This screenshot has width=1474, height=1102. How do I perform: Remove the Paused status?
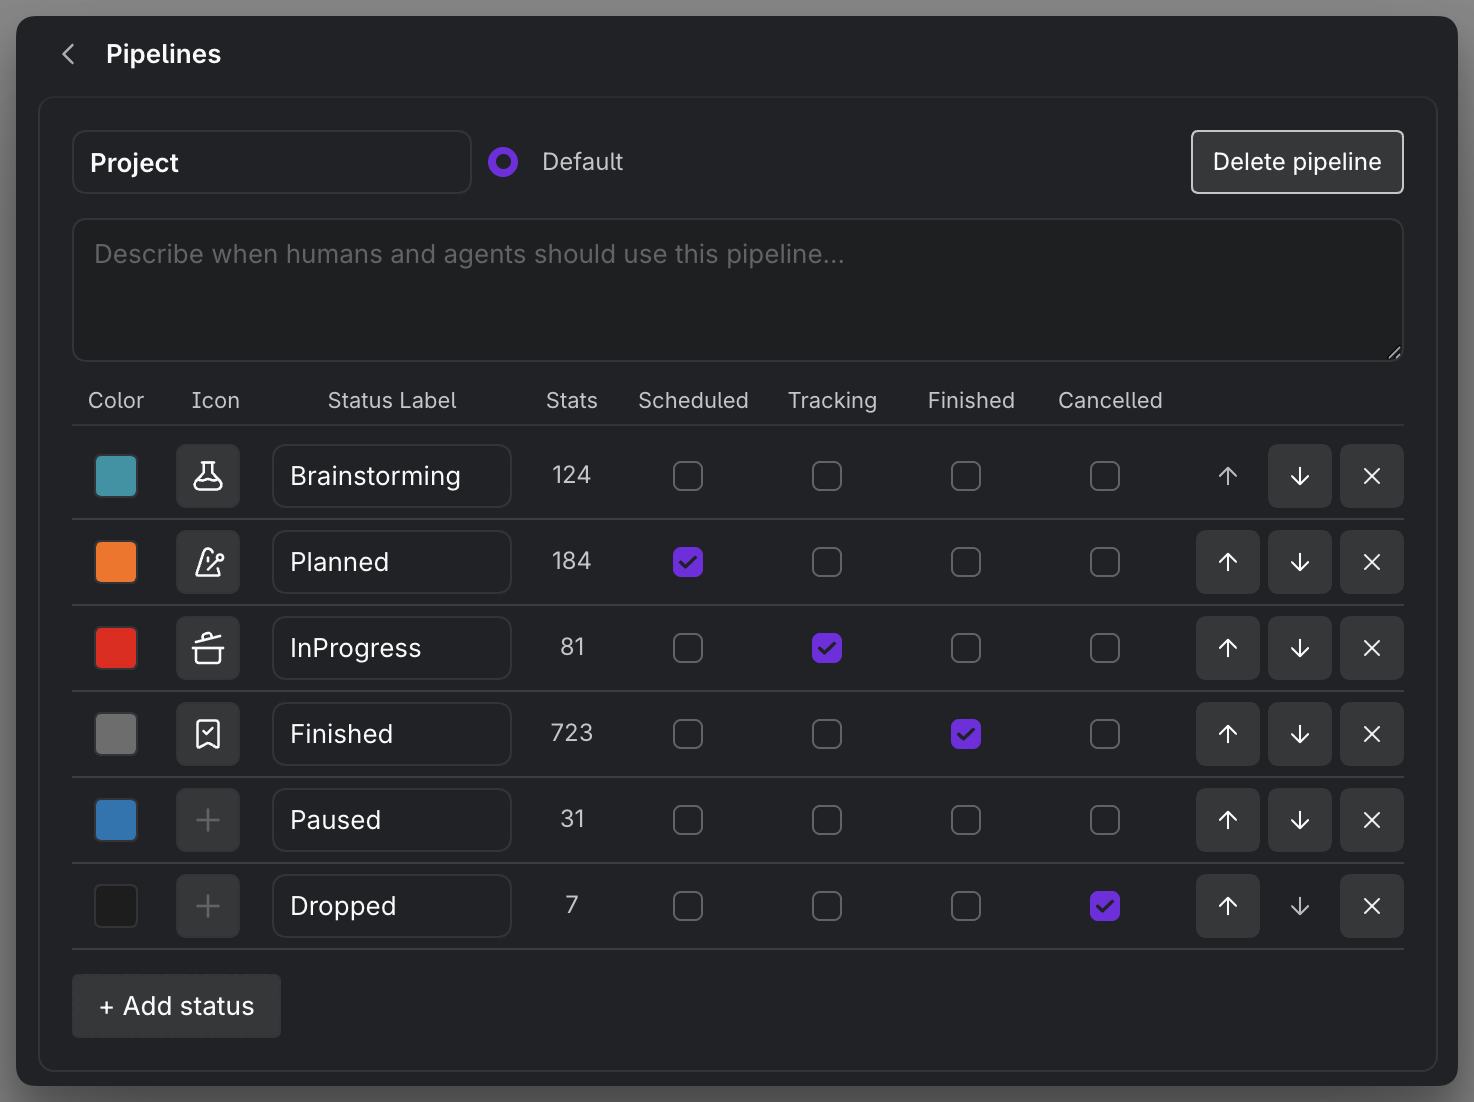1372,820
